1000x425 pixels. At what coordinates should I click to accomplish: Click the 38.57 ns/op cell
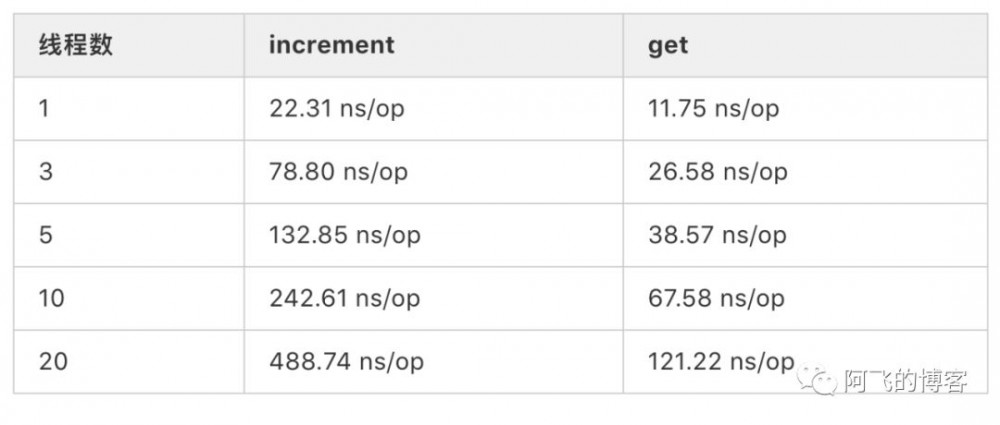tap(717, 235)
